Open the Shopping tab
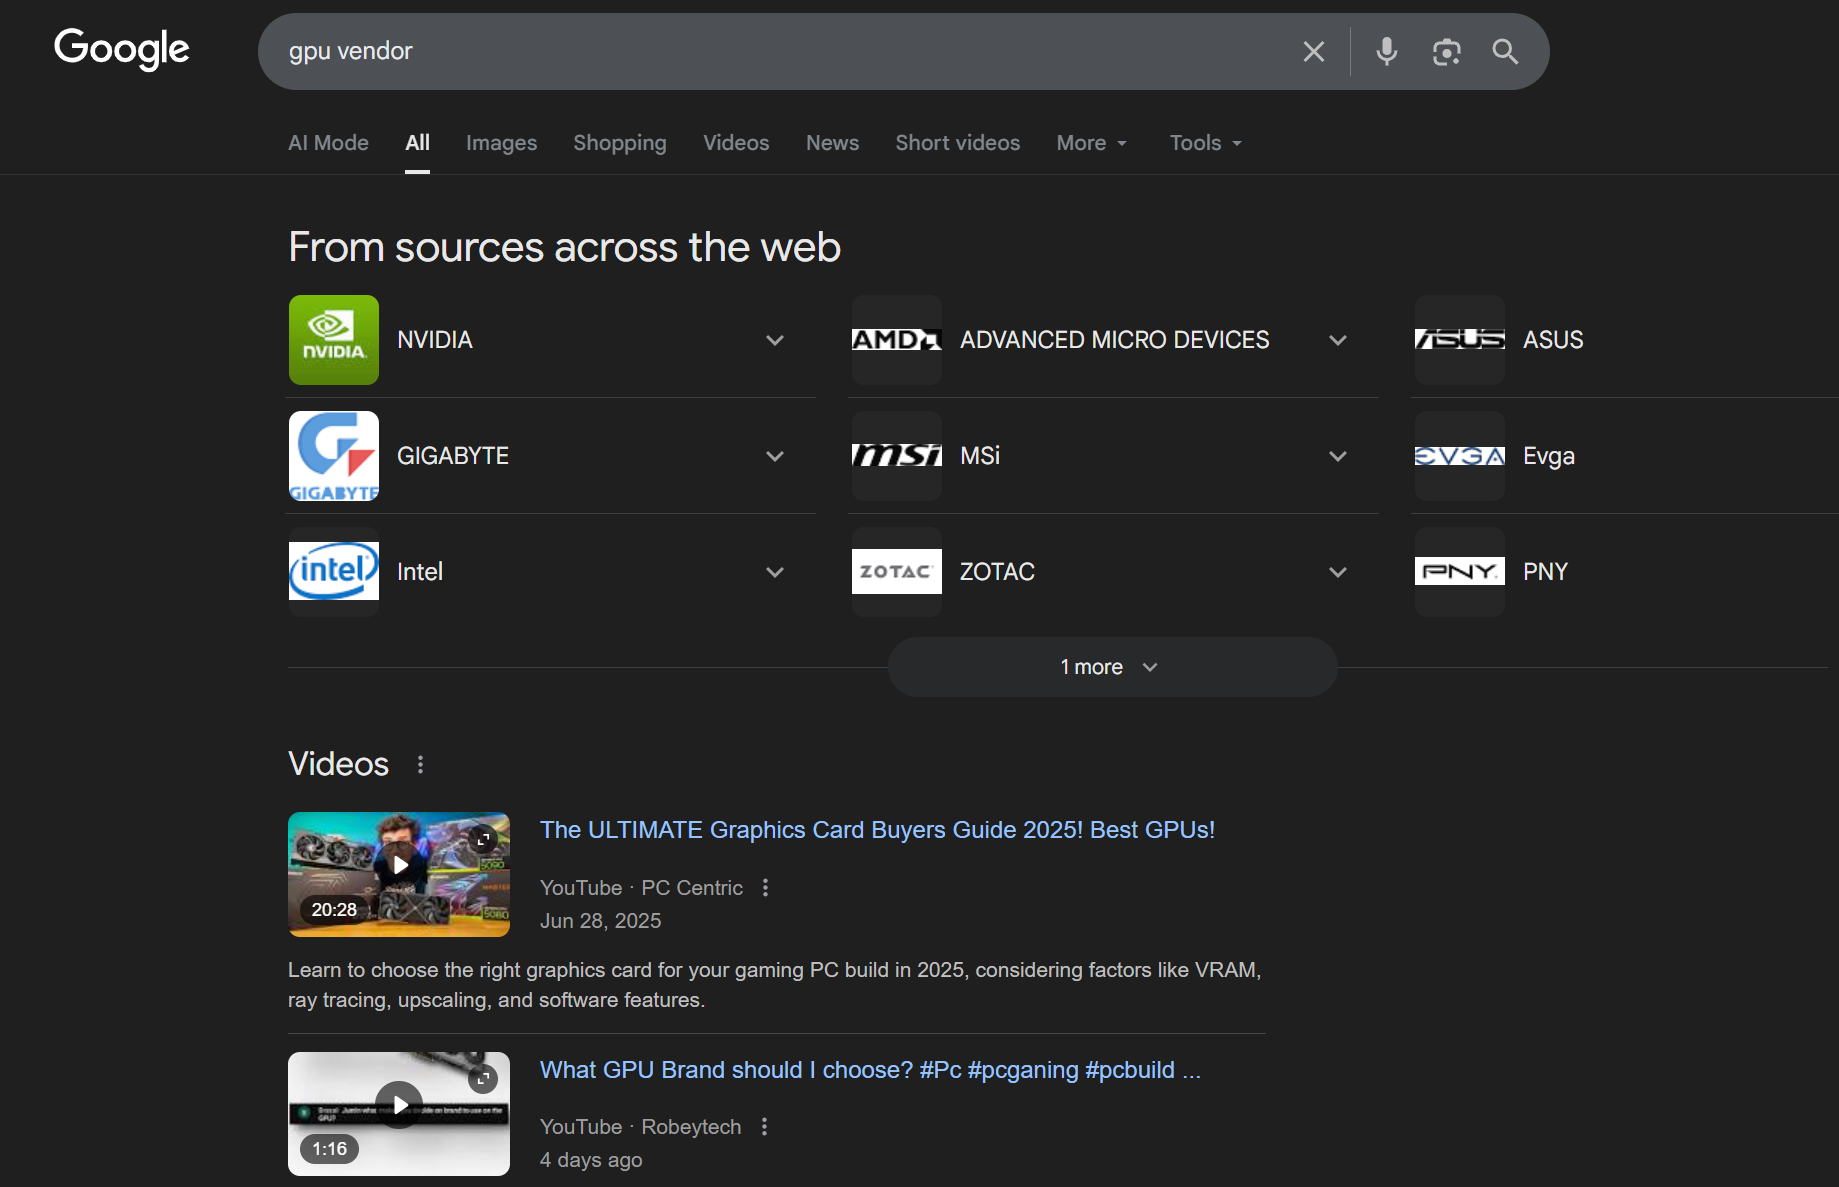1839x1187 pixels. tap(620, 143)
